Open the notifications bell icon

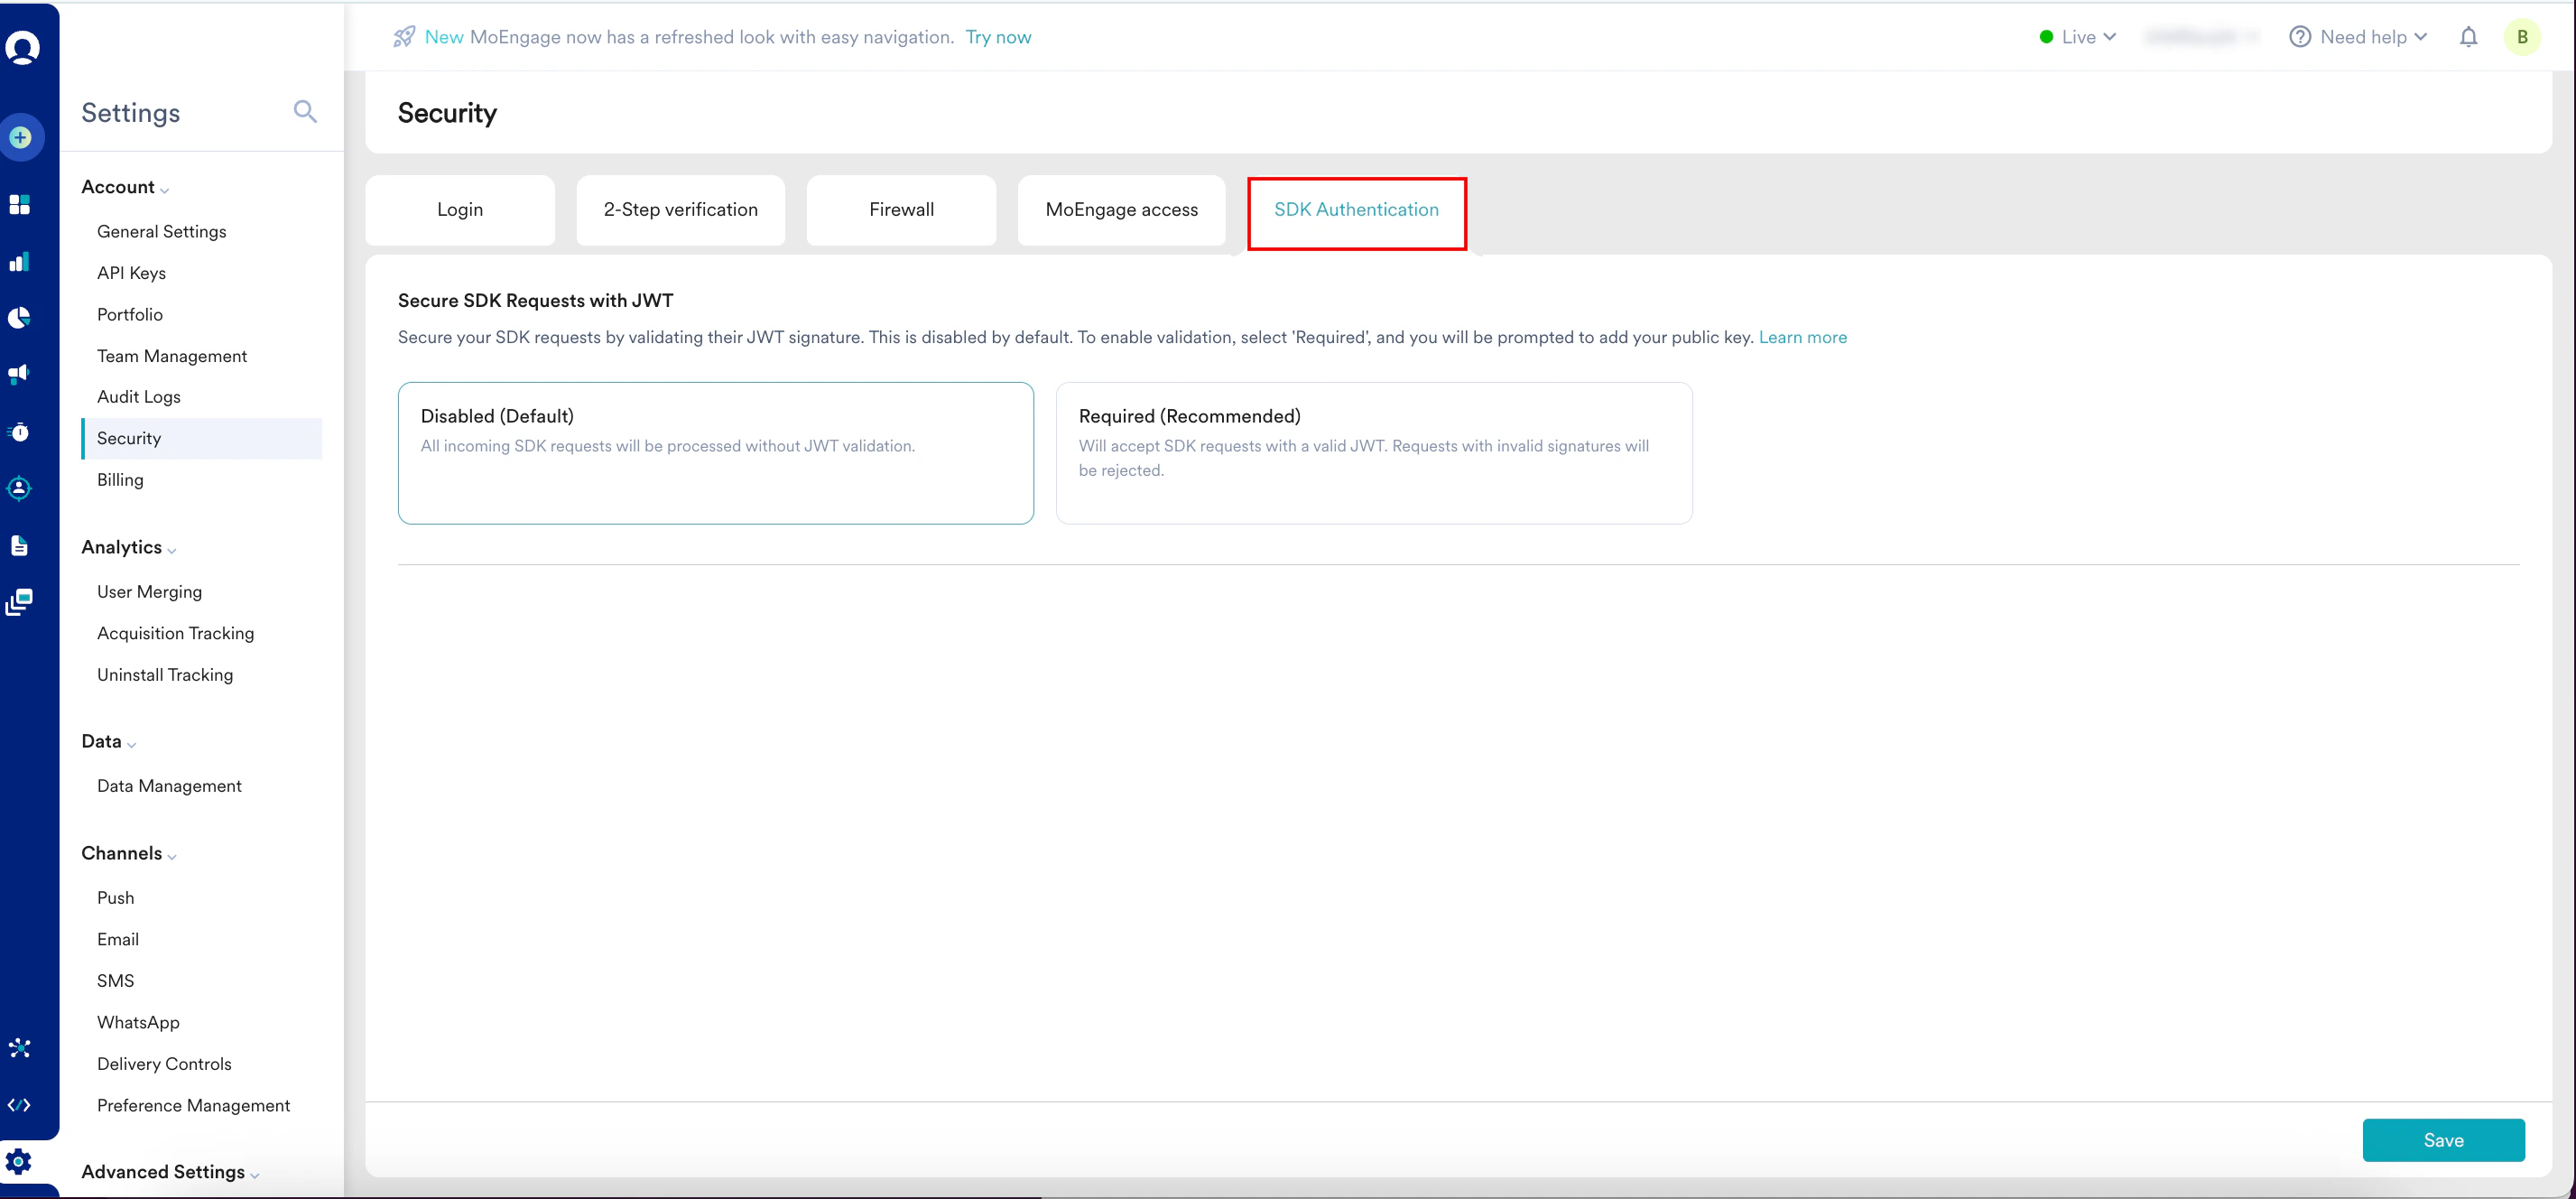(2468, 37)
